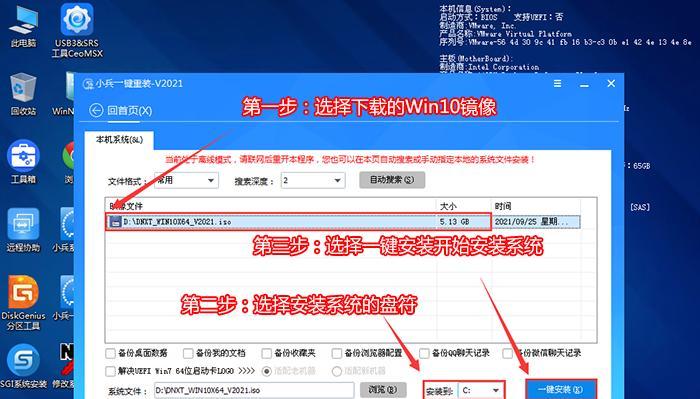
Task: Minimize the 小兵一键重装 window
Action: tap(584, 84)
